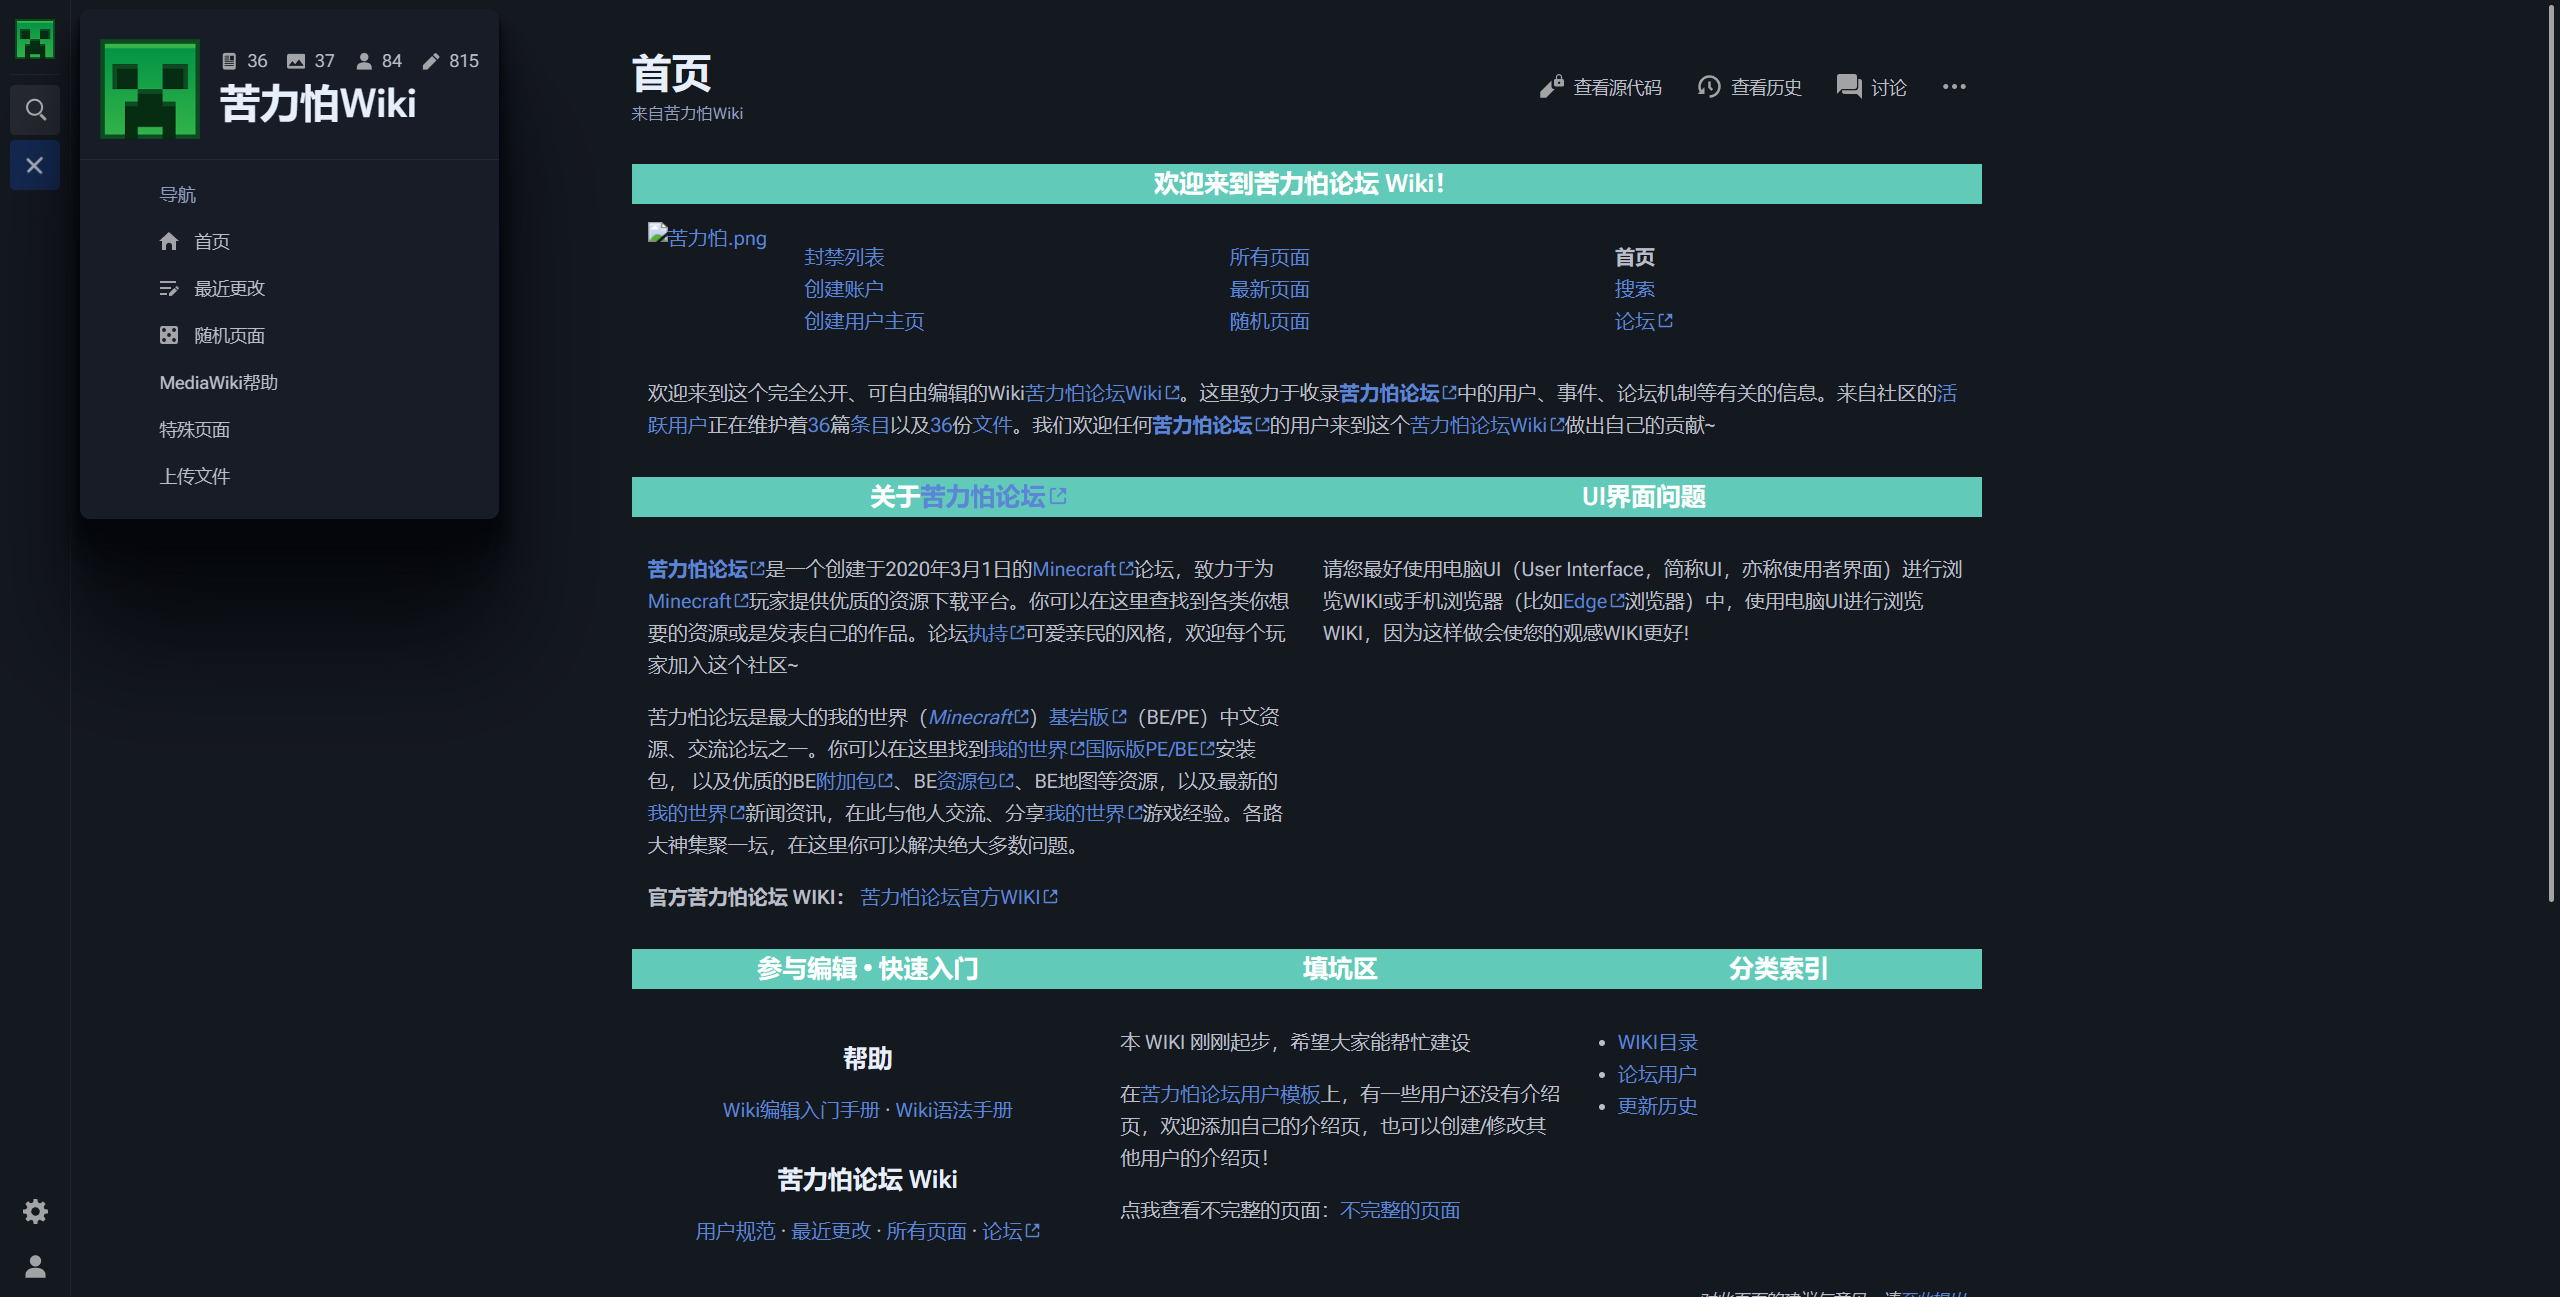This screenshot has height=1297, width=2560.
Task: Open the 苦力怕论坛官方WIKI link
Action: [x=959, y=897]
